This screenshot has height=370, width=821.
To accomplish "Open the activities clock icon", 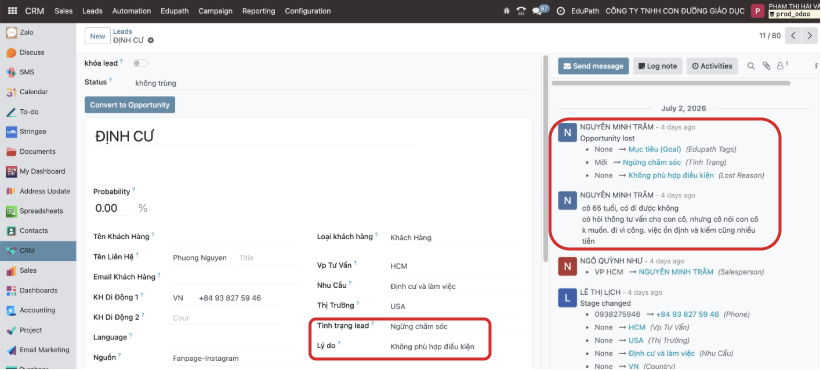I will pos(560,11).
